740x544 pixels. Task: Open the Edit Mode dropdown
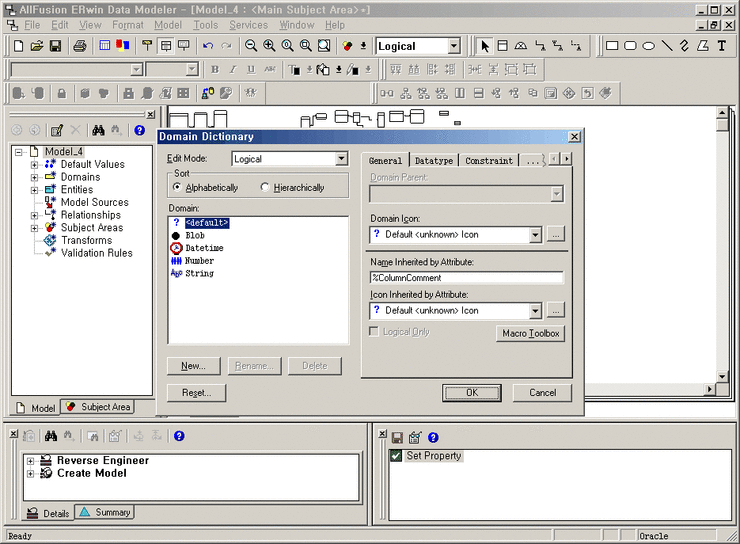(x=341, y=159)
